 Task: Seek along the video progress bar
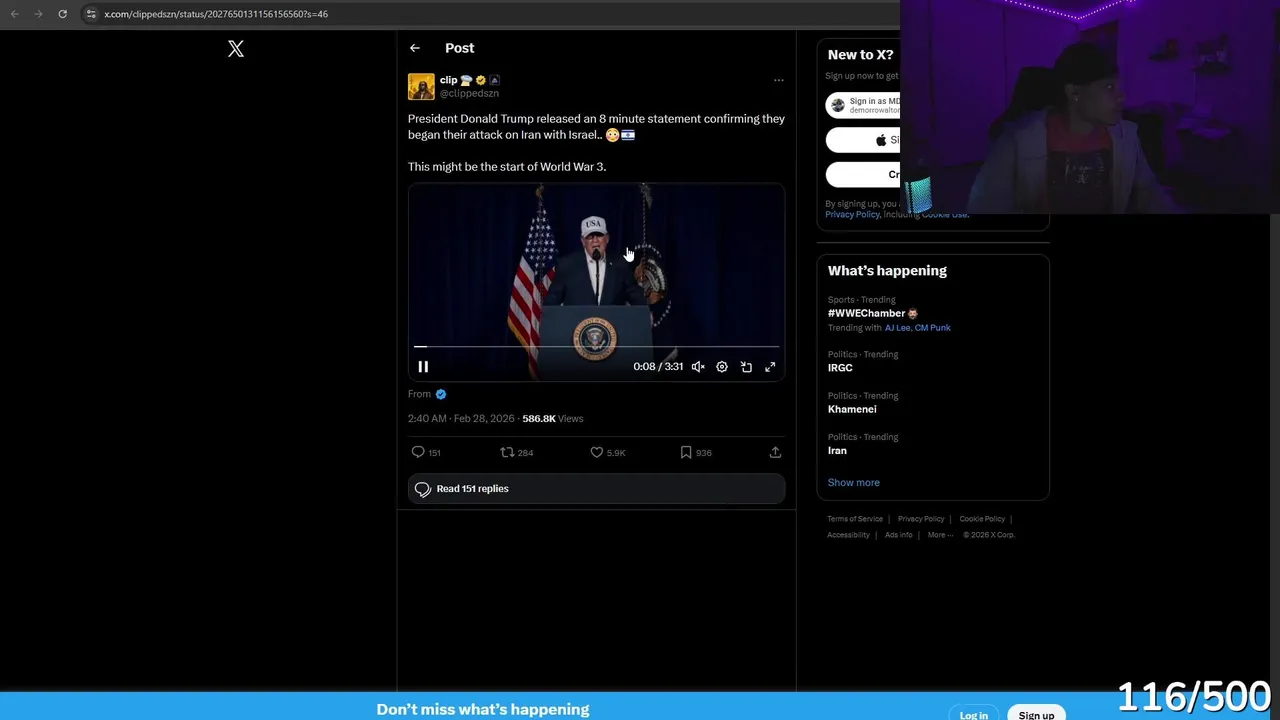click(596, 347)
